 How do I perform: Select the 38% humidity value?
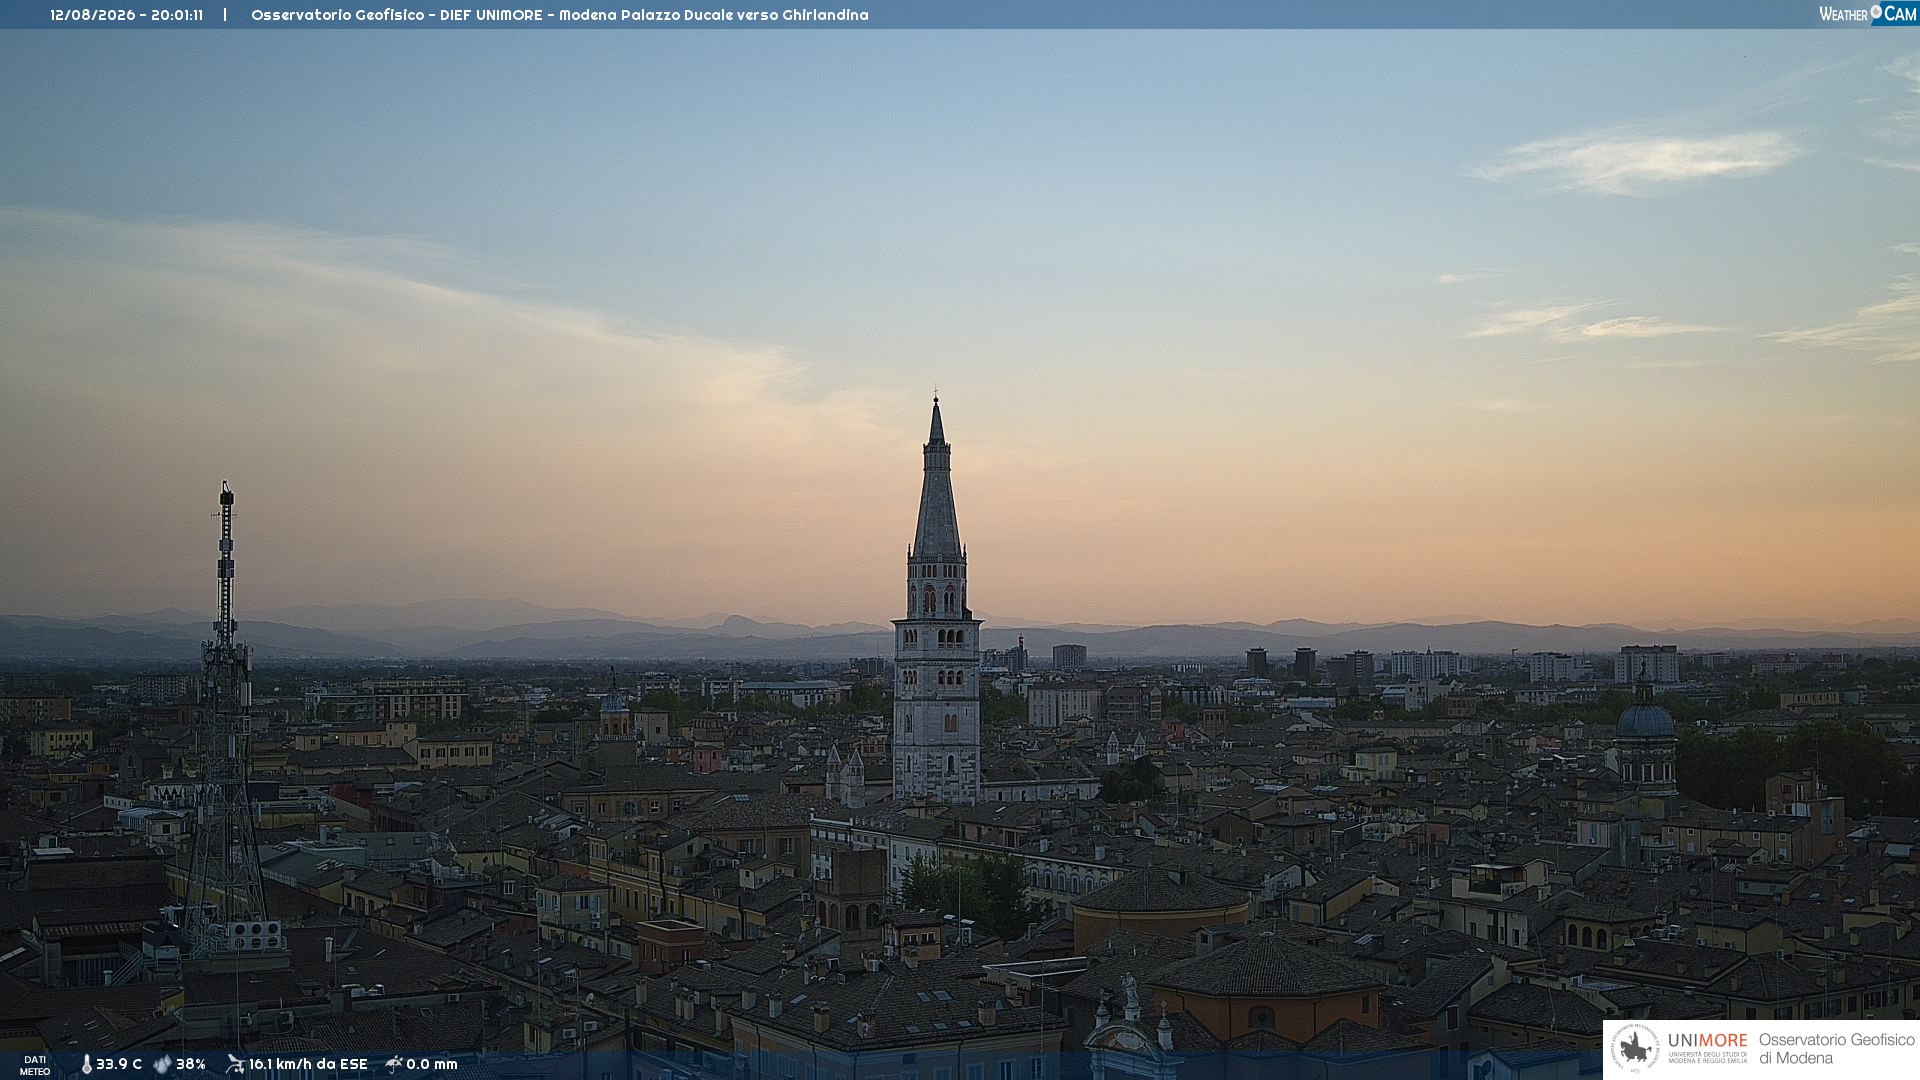click(x=191, y=1065)
